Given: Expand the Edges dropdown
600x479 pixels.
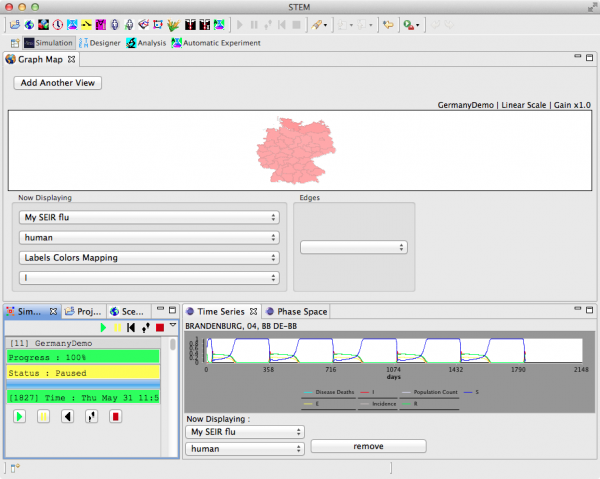Looking at the screenshot, I should [352, 247].
